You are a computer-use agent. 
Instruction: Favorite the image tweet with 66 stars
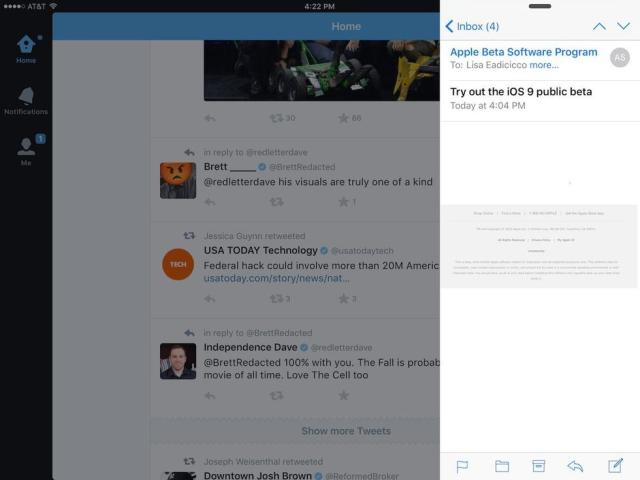pyautogui.click(x=349, y=118)
